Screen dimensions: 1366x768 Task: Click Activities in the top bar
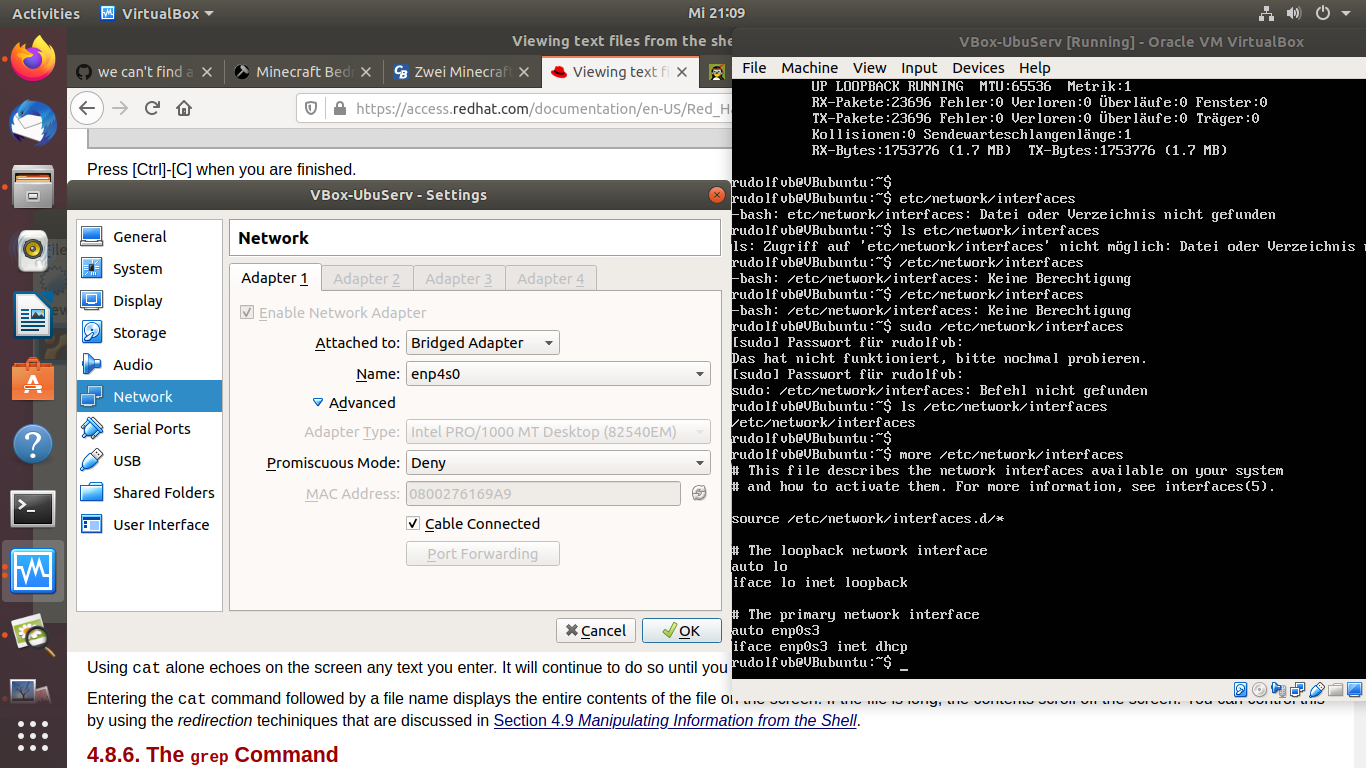pyautogui.click(x=46, y=14)
